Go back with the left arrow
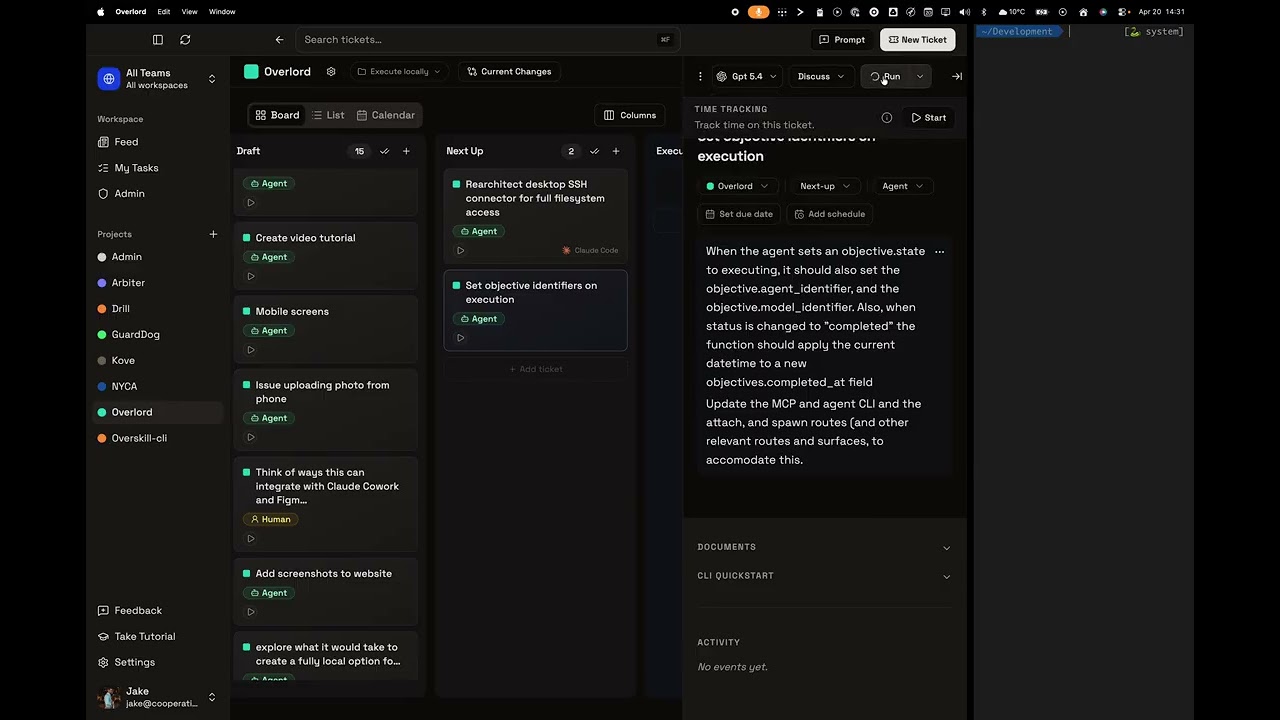 279,40
